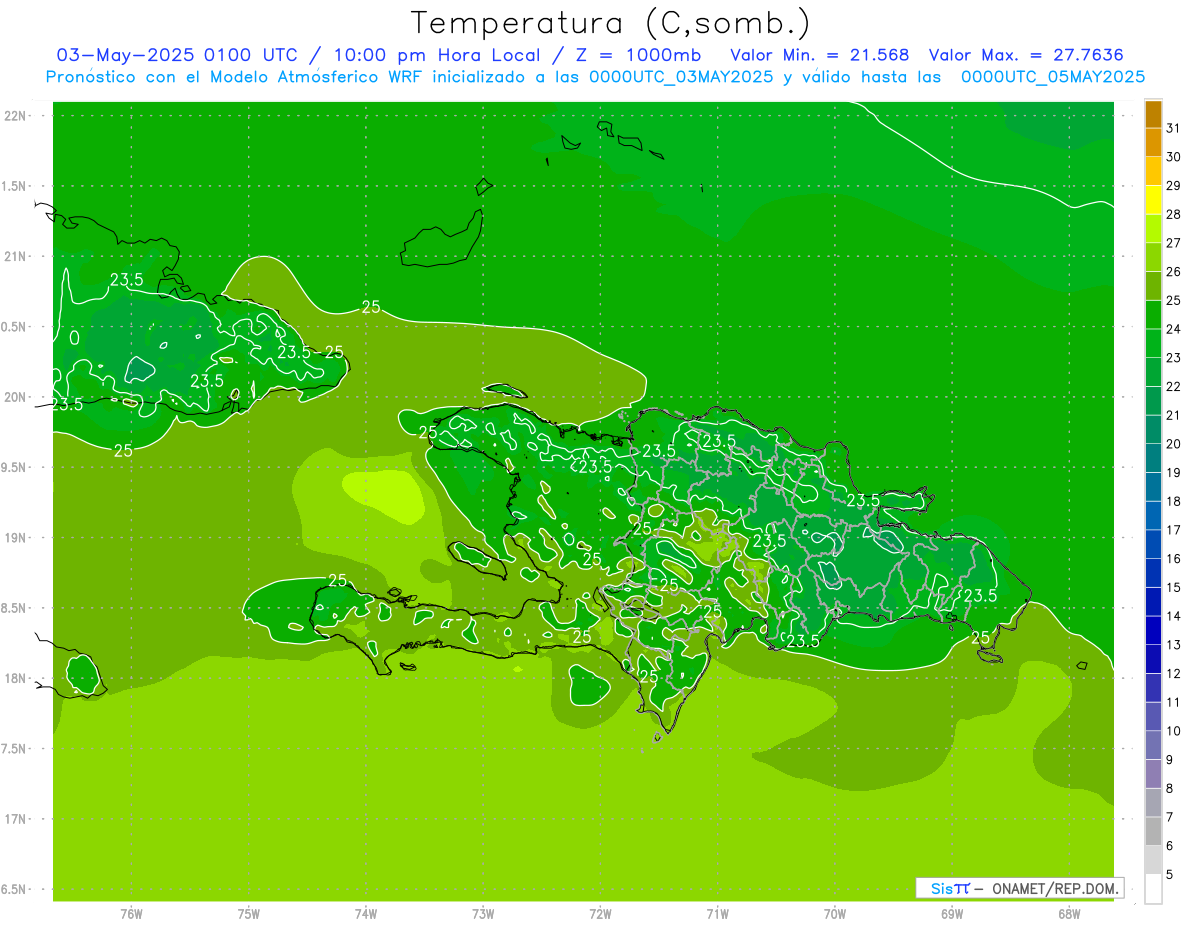
Task: Click legend value 14
Action: click(1174, 616)
